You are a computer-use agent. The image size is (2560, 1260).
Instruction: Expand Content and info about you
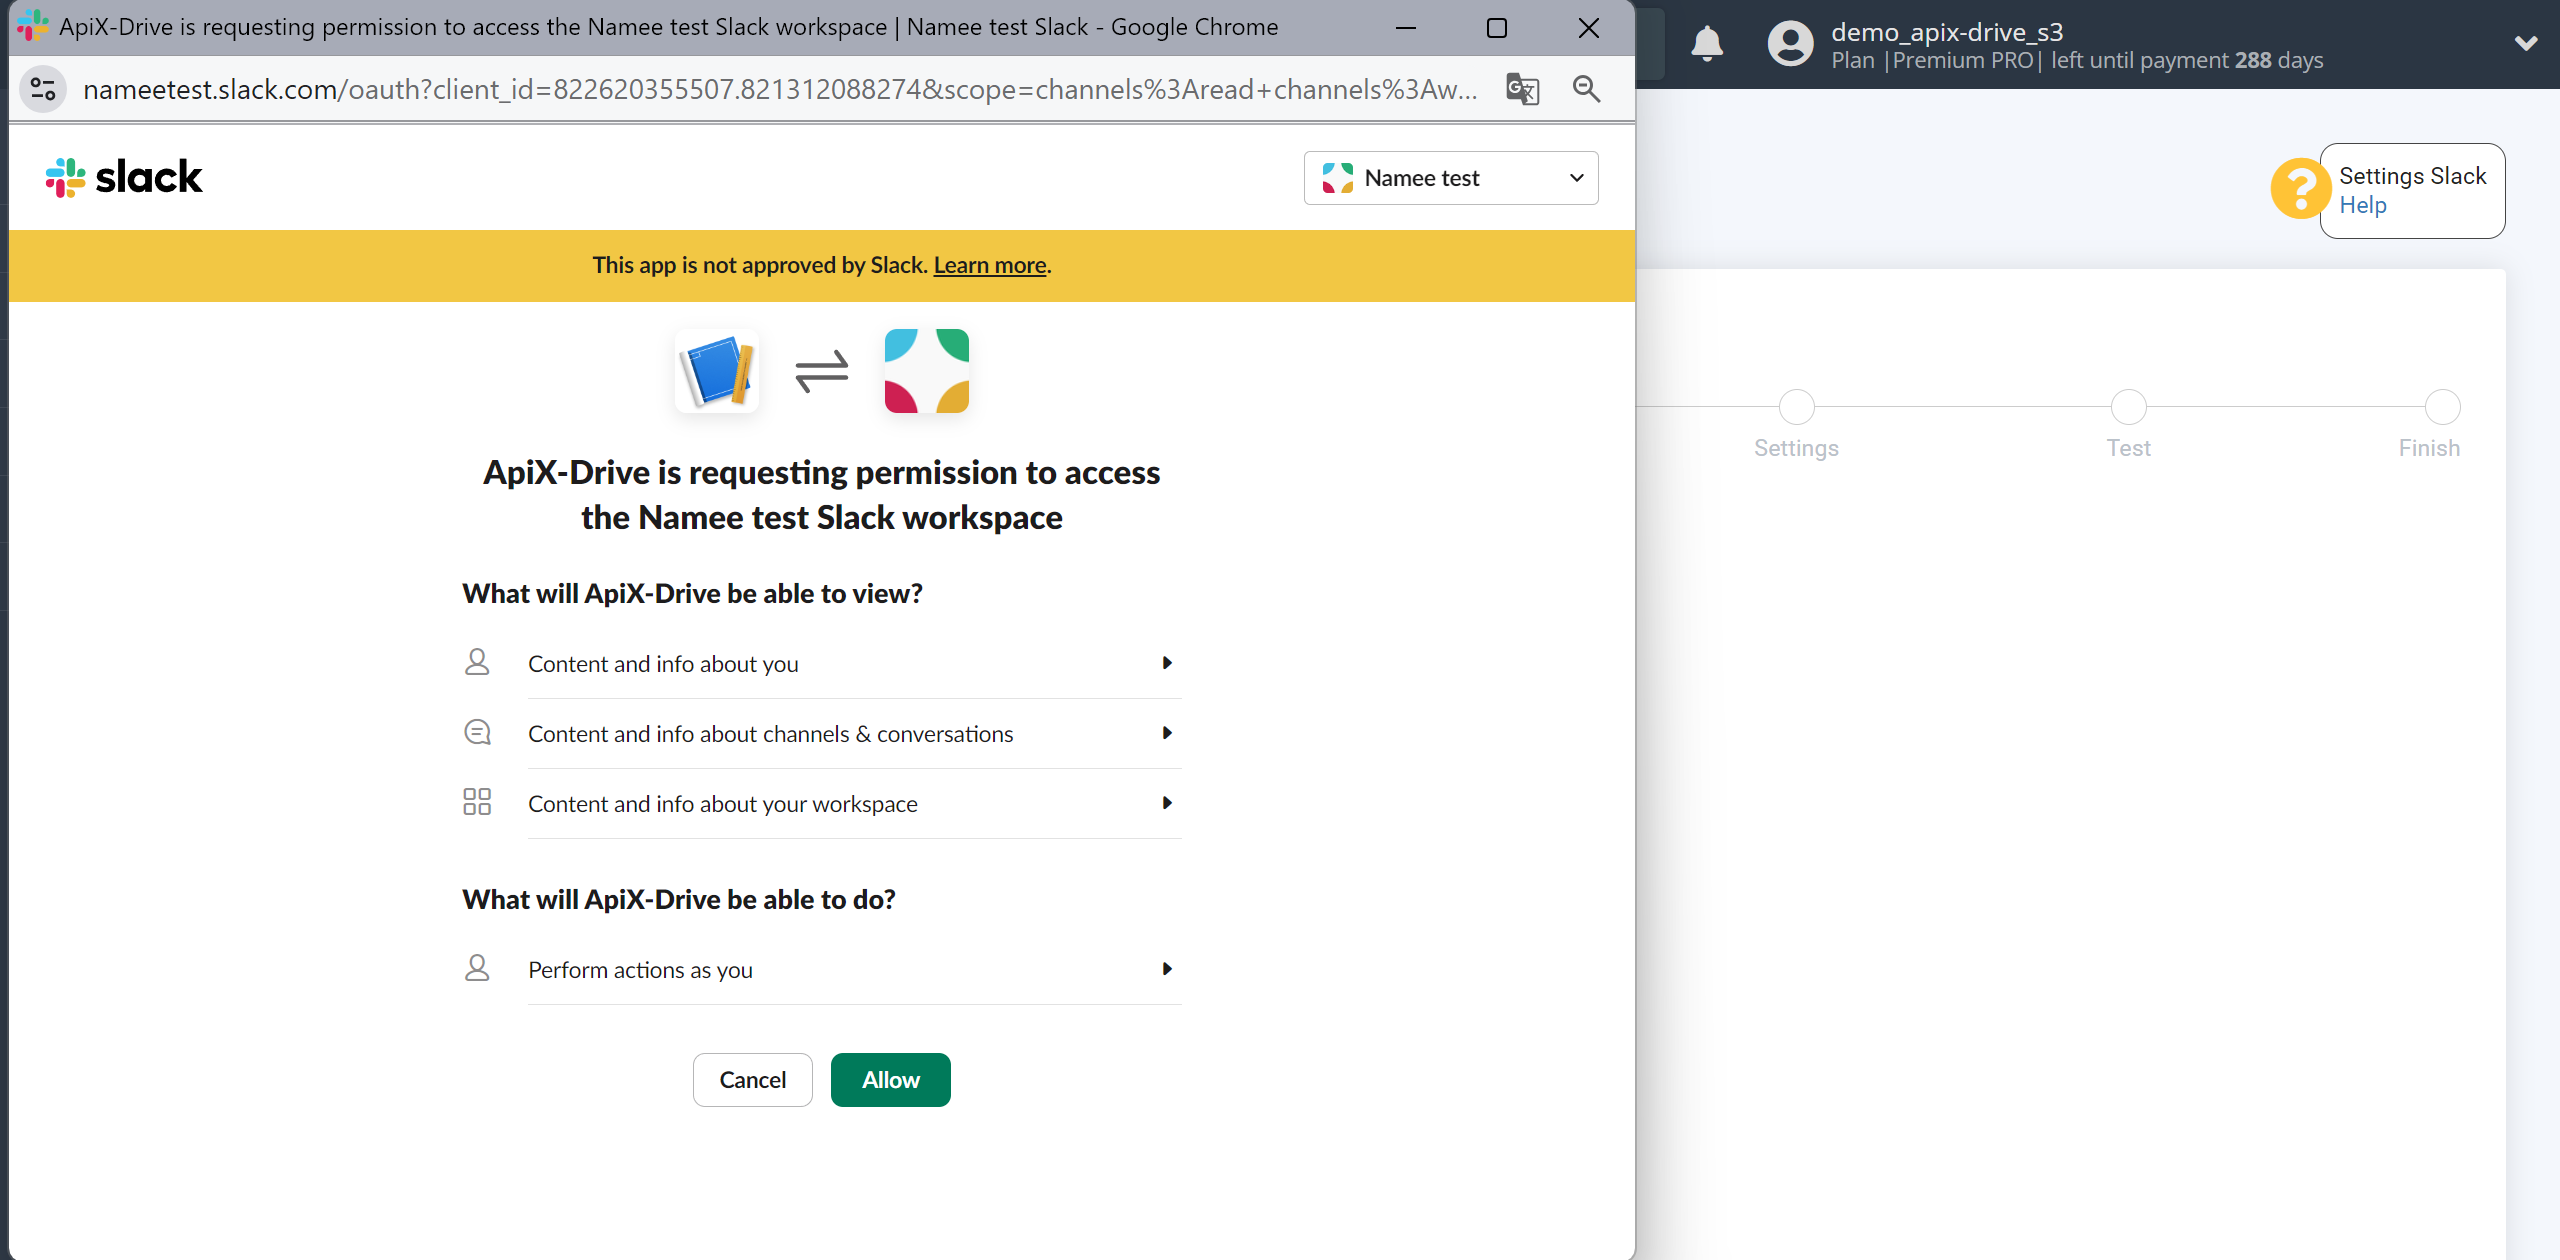(x=854, y=664)
